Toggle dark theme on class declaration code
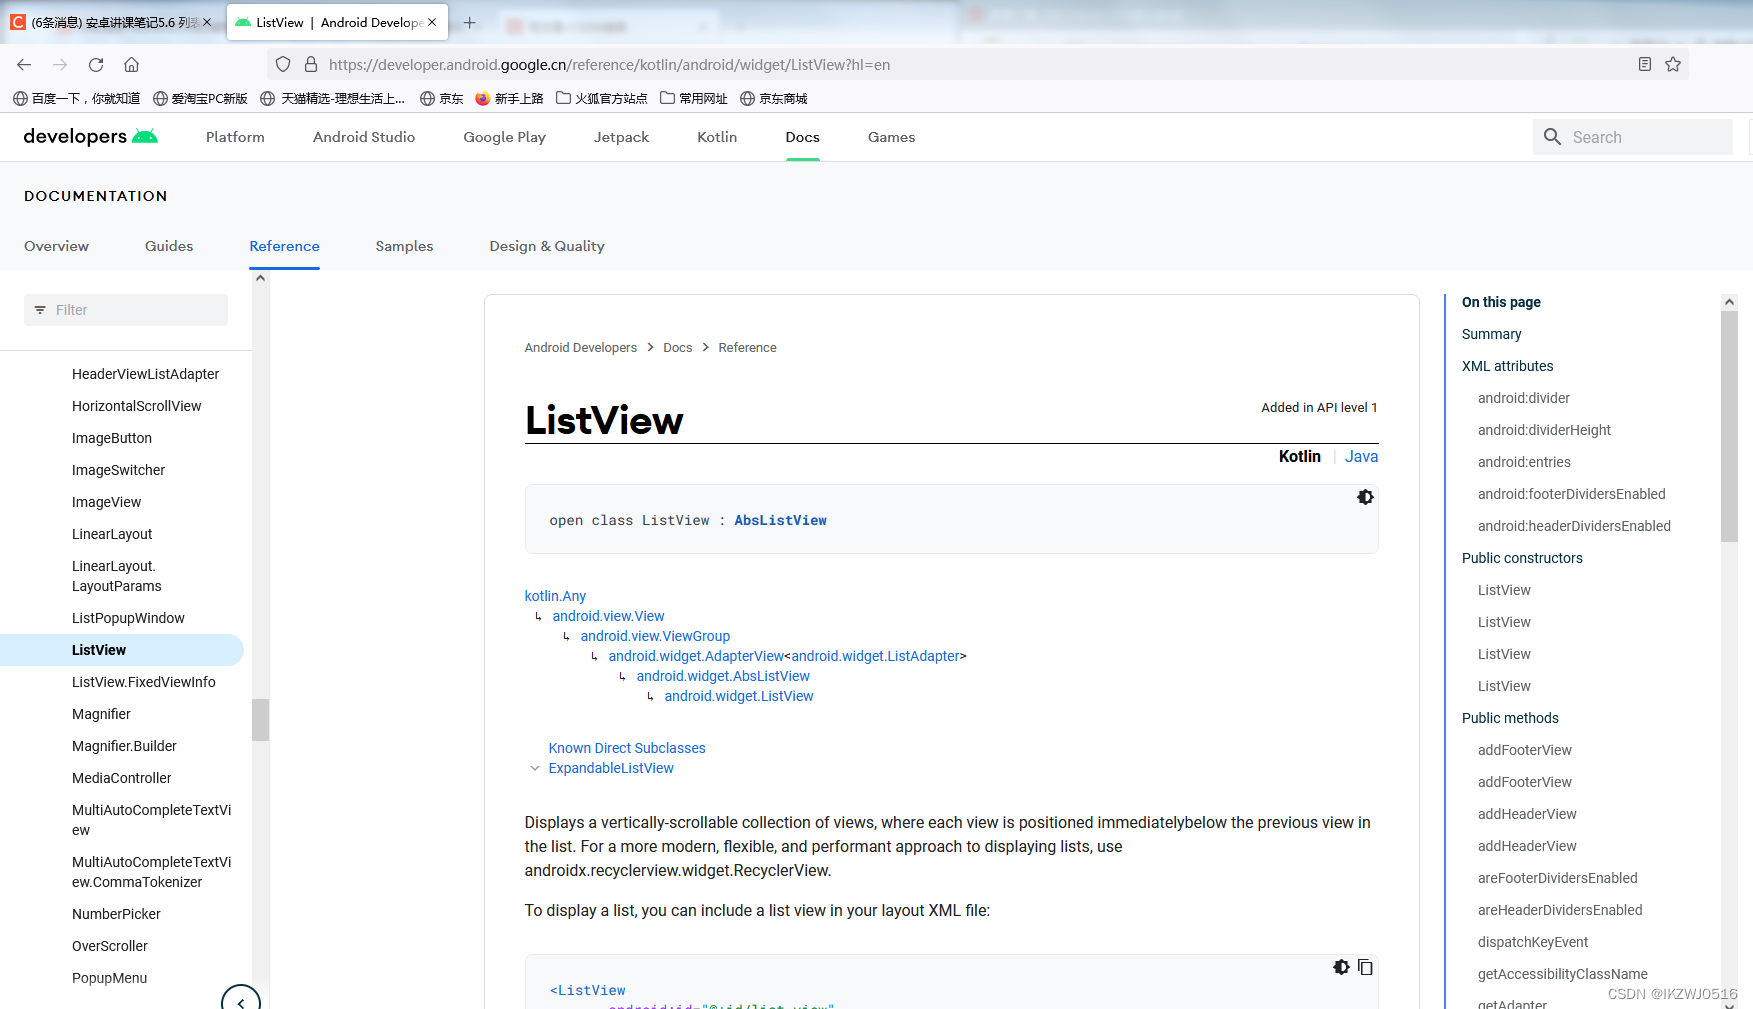This screenshot has width=1753, height=1009. coord(1365,497)
